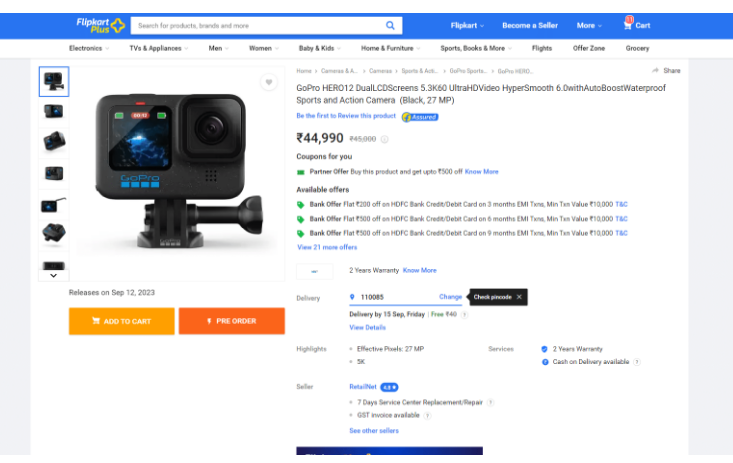Screen dimensions: 733x463
Task: Open View Details under delivery
Action: coord(367,328)
